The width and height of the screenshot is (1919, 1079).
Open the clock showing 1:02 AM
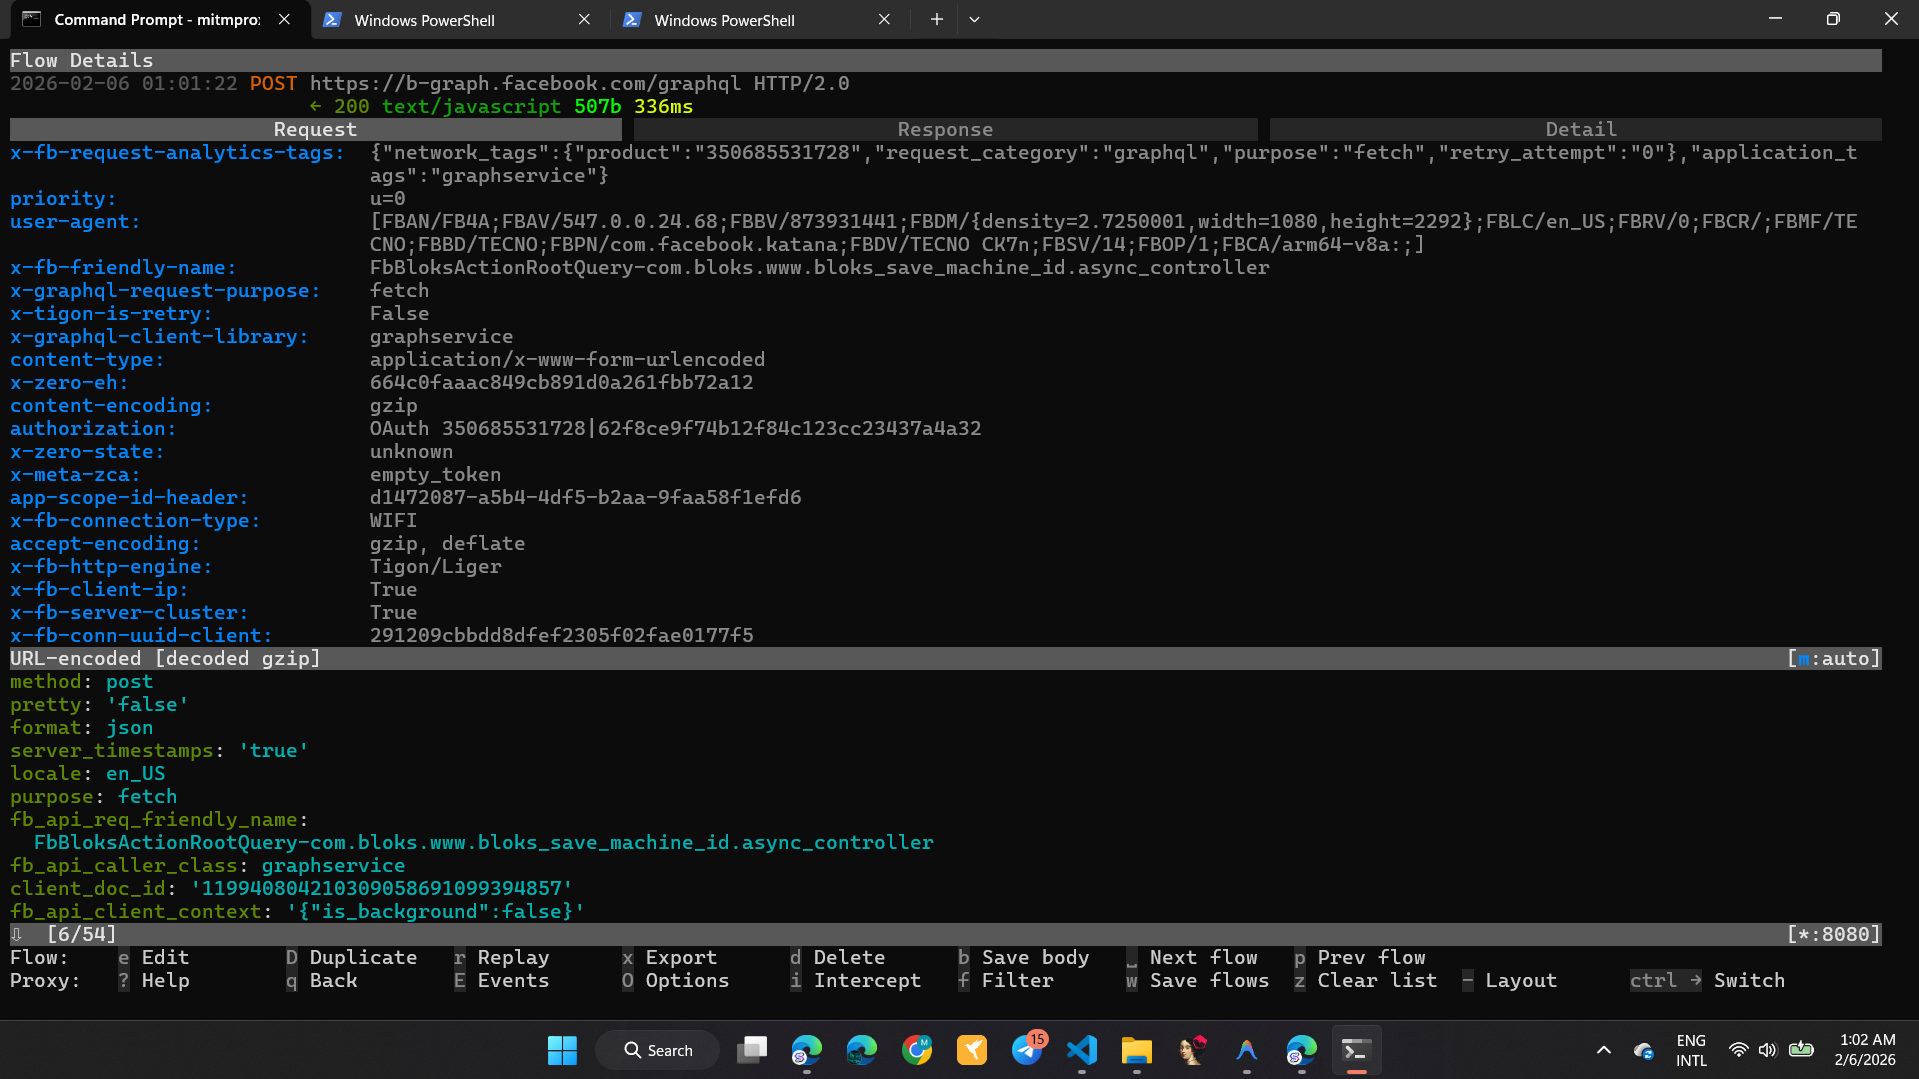(x=1865, y=1050)
